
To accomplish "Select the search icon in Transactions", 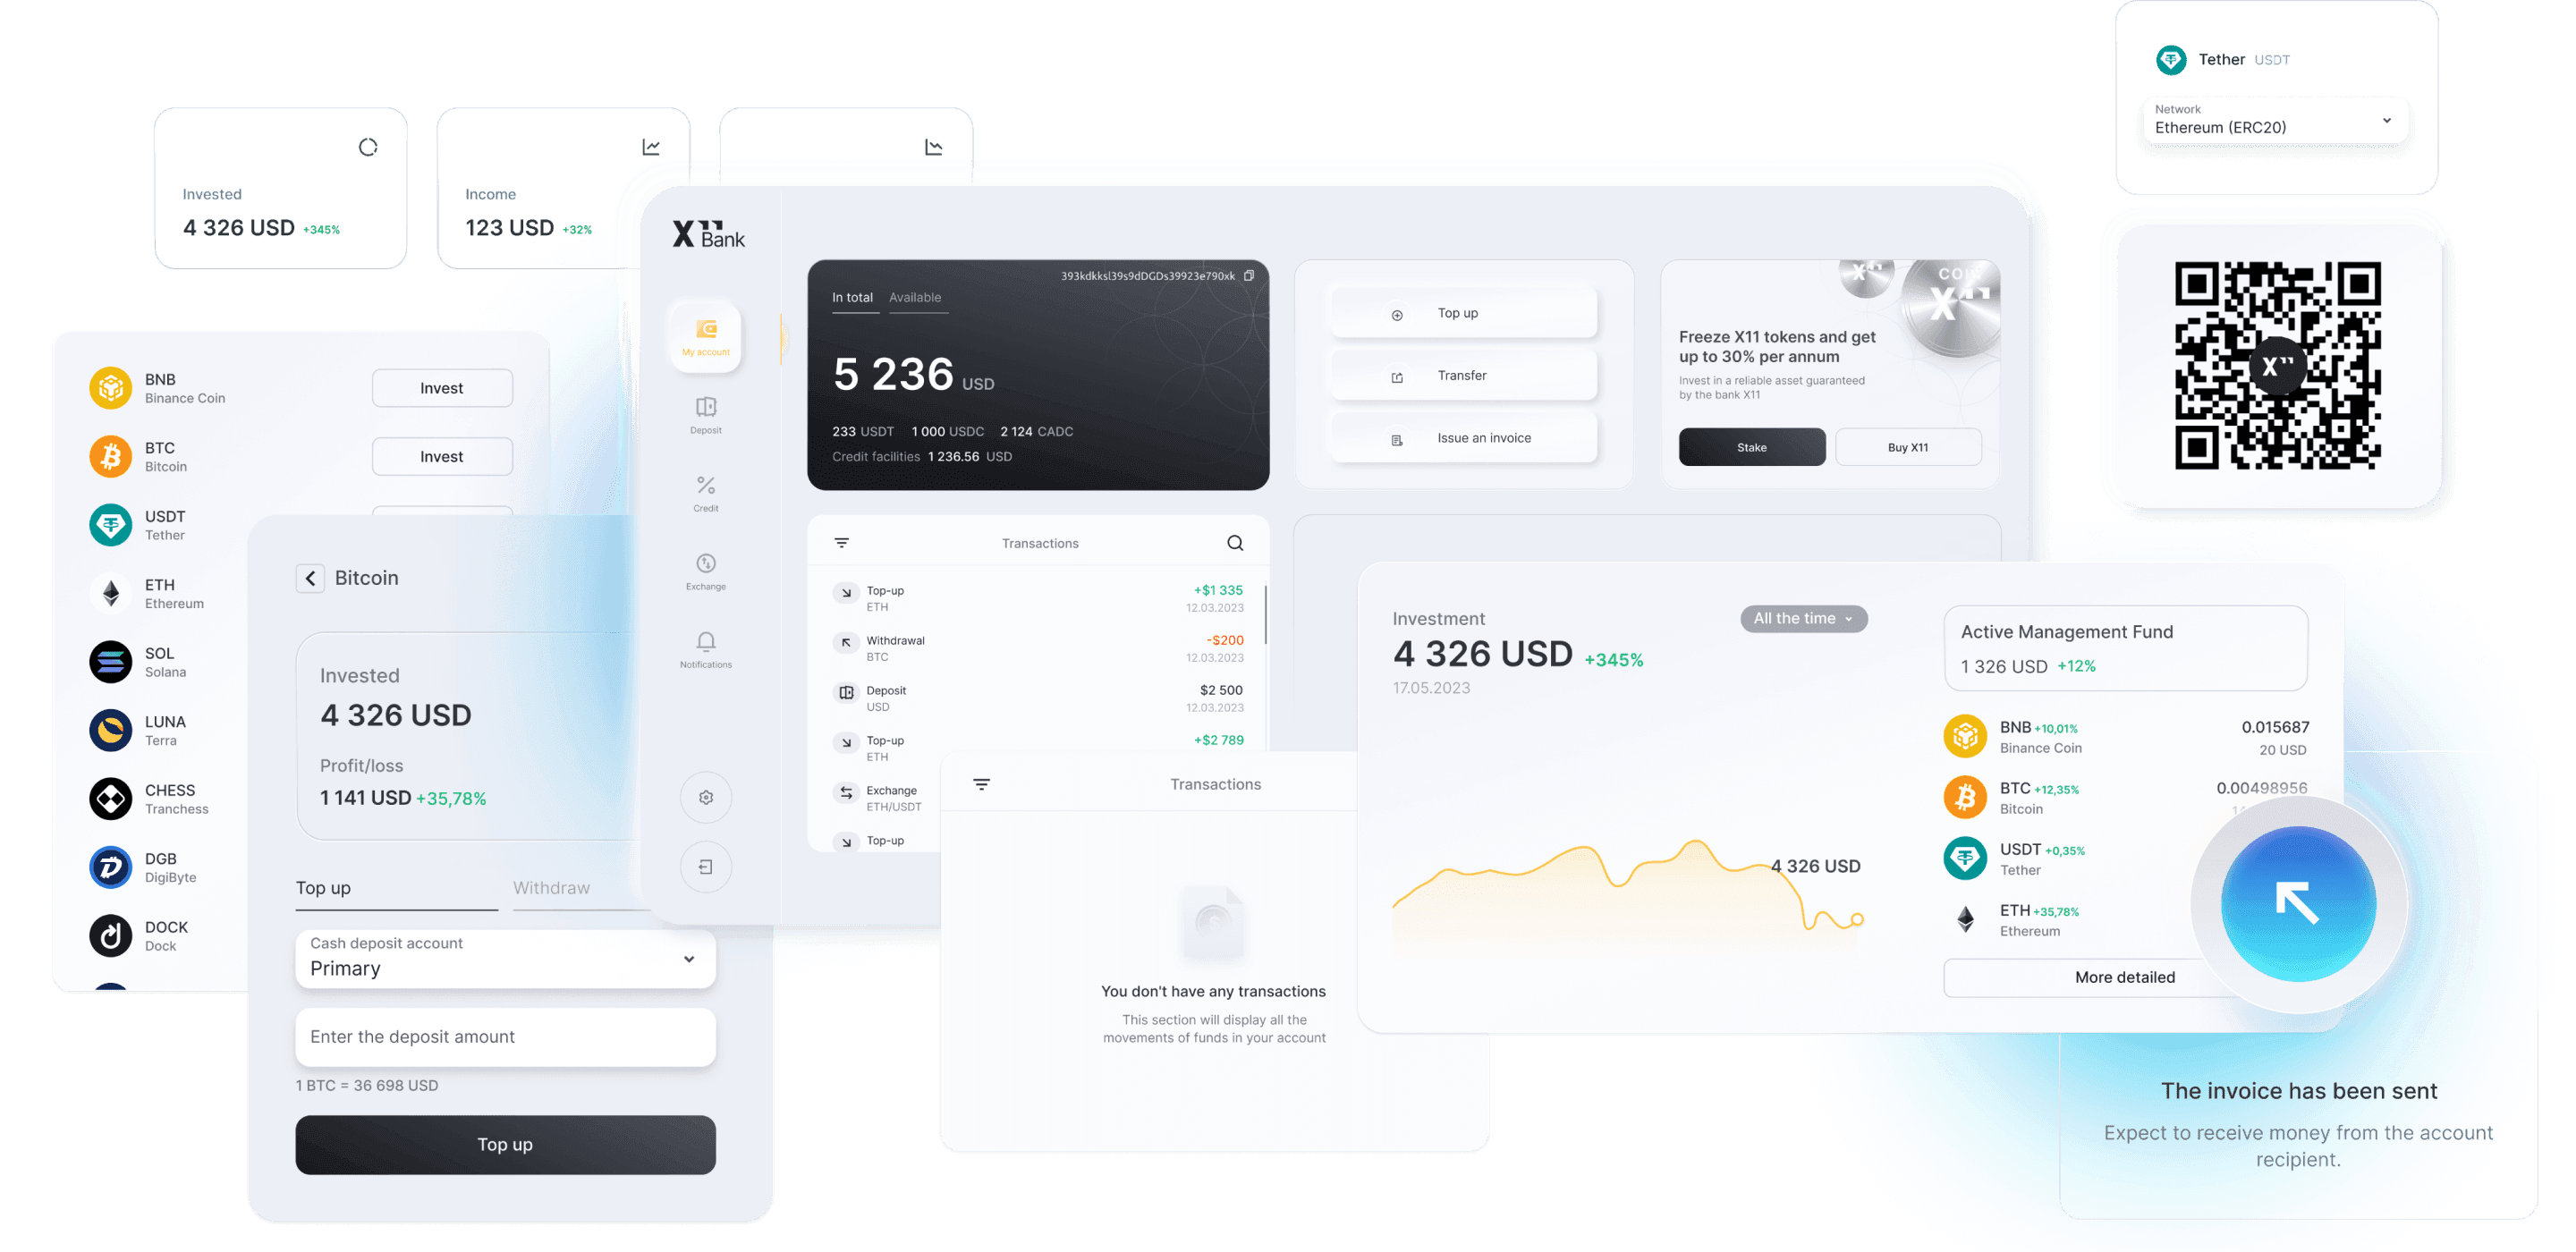I will coord(1235,542).
